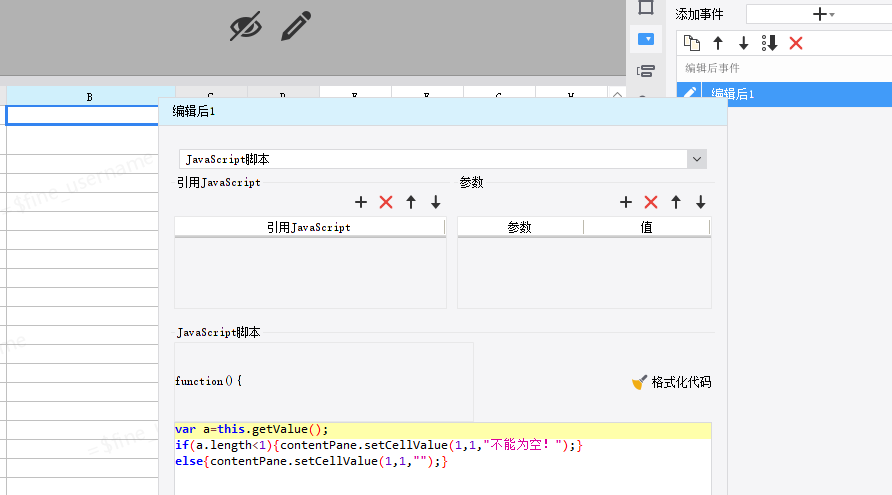
Task: Delete event with the red X in event toolbar
Action: coord(796,43)
